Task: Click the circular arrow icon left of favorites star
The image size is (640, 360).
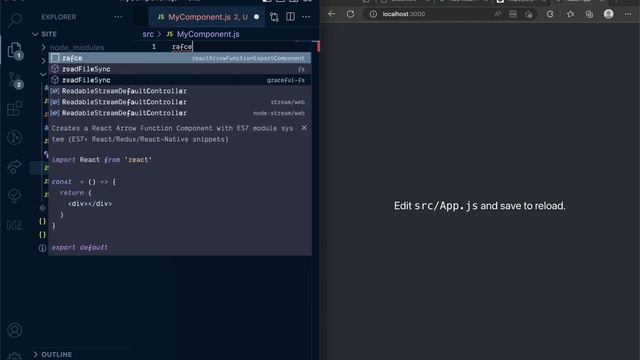Action: pos(550,14)
